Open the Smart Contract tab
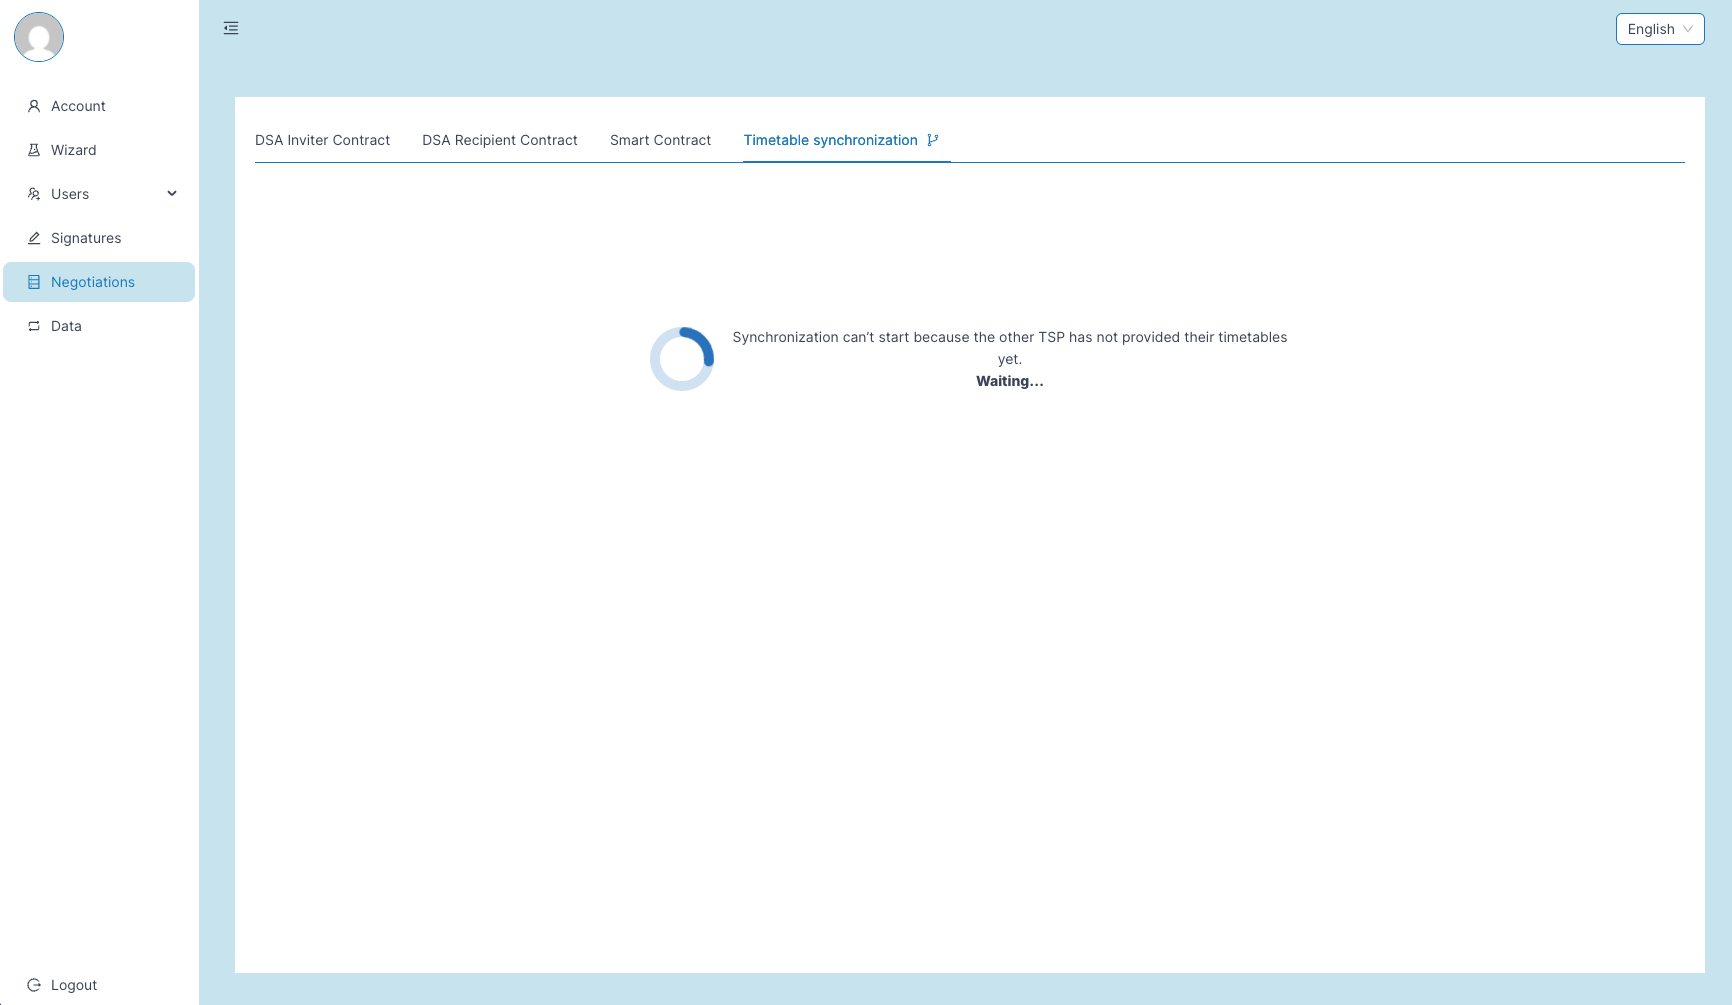 click(x=660, y=140)
